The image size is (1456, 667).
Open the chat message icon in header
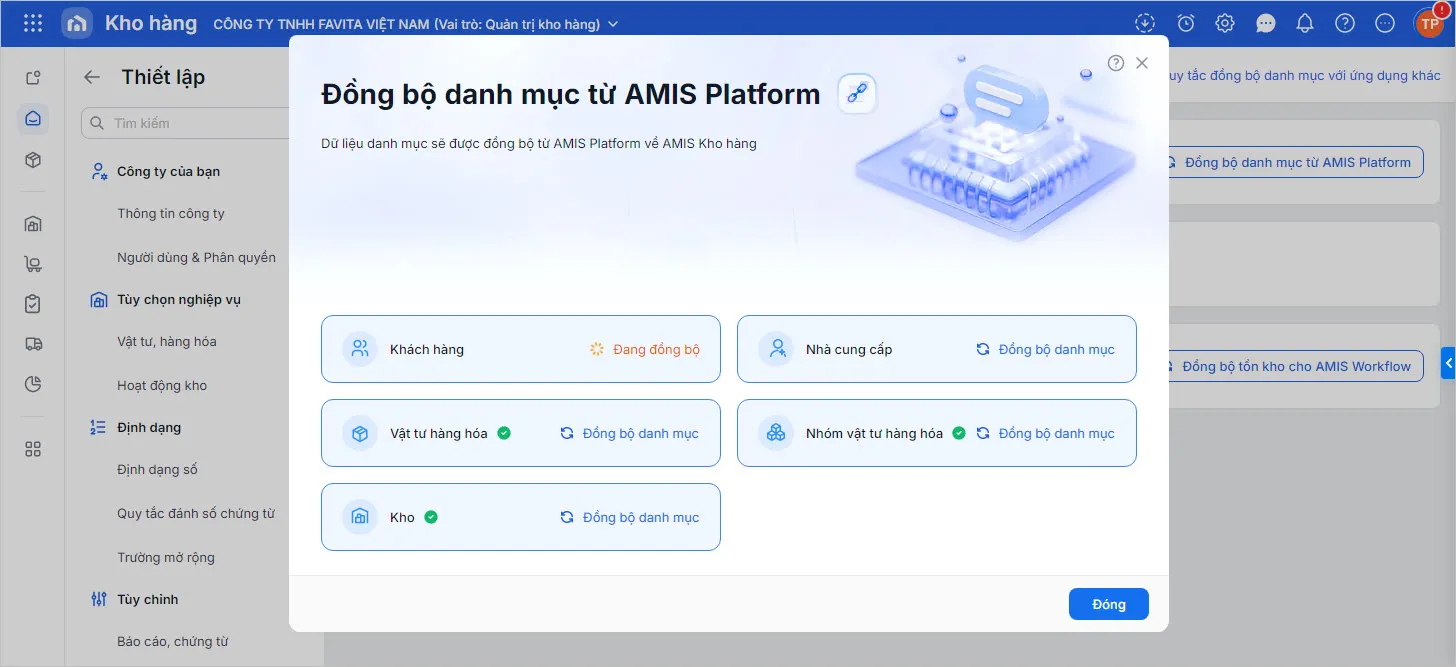tap(1265, 23)
